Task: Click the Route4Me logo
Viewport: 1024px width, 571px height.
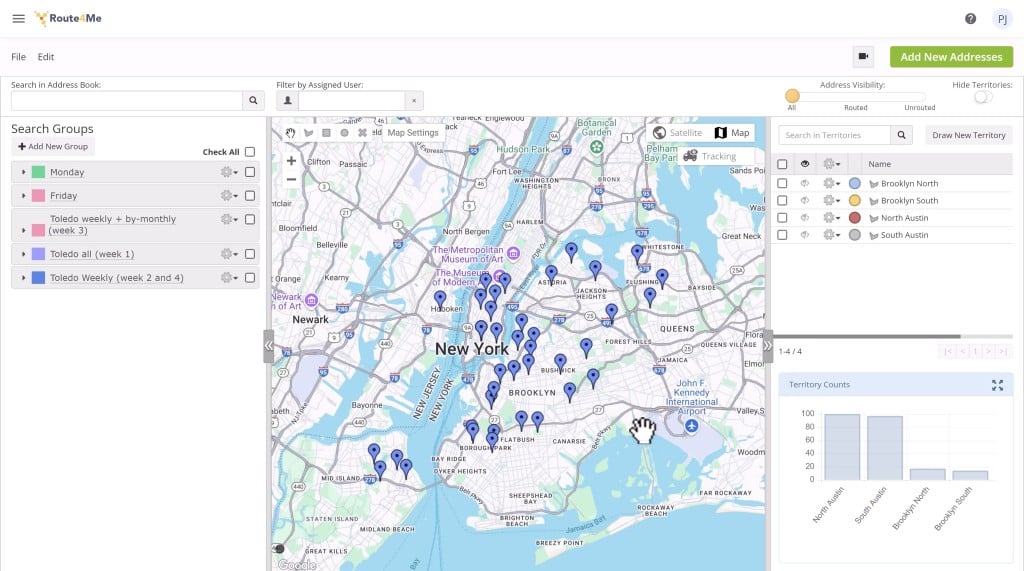Action: pyautogui.click(x=69, y=18)
